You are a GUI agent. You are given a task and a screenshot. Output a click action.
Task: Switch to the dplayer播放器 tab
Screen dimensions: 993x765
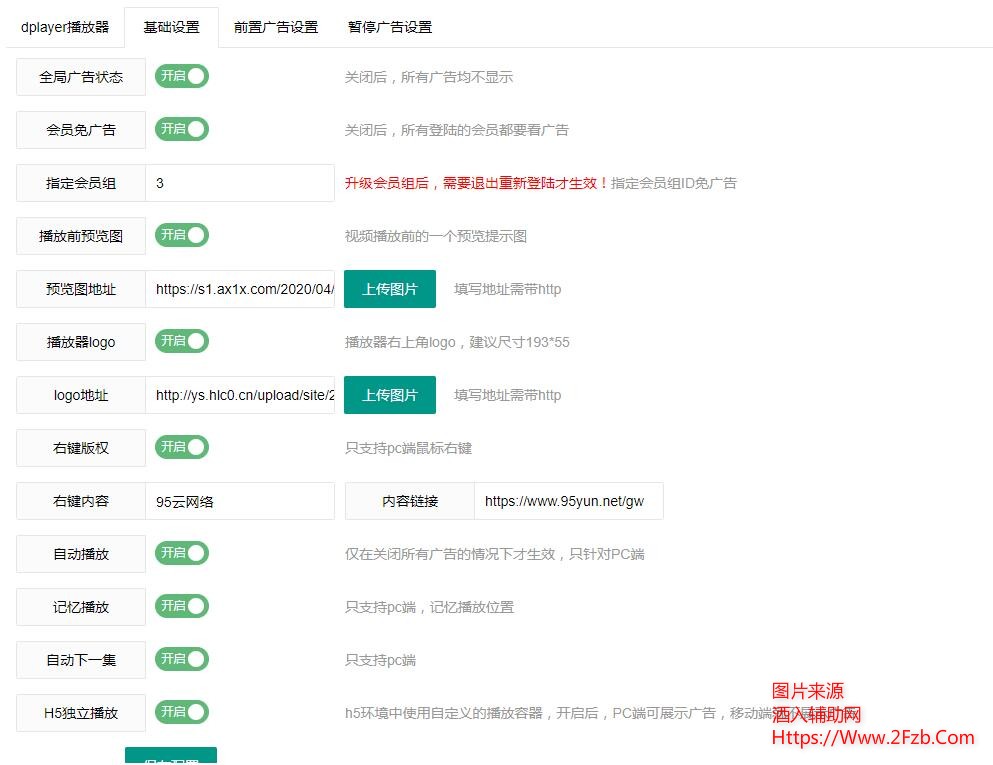(x=65, y=27)
